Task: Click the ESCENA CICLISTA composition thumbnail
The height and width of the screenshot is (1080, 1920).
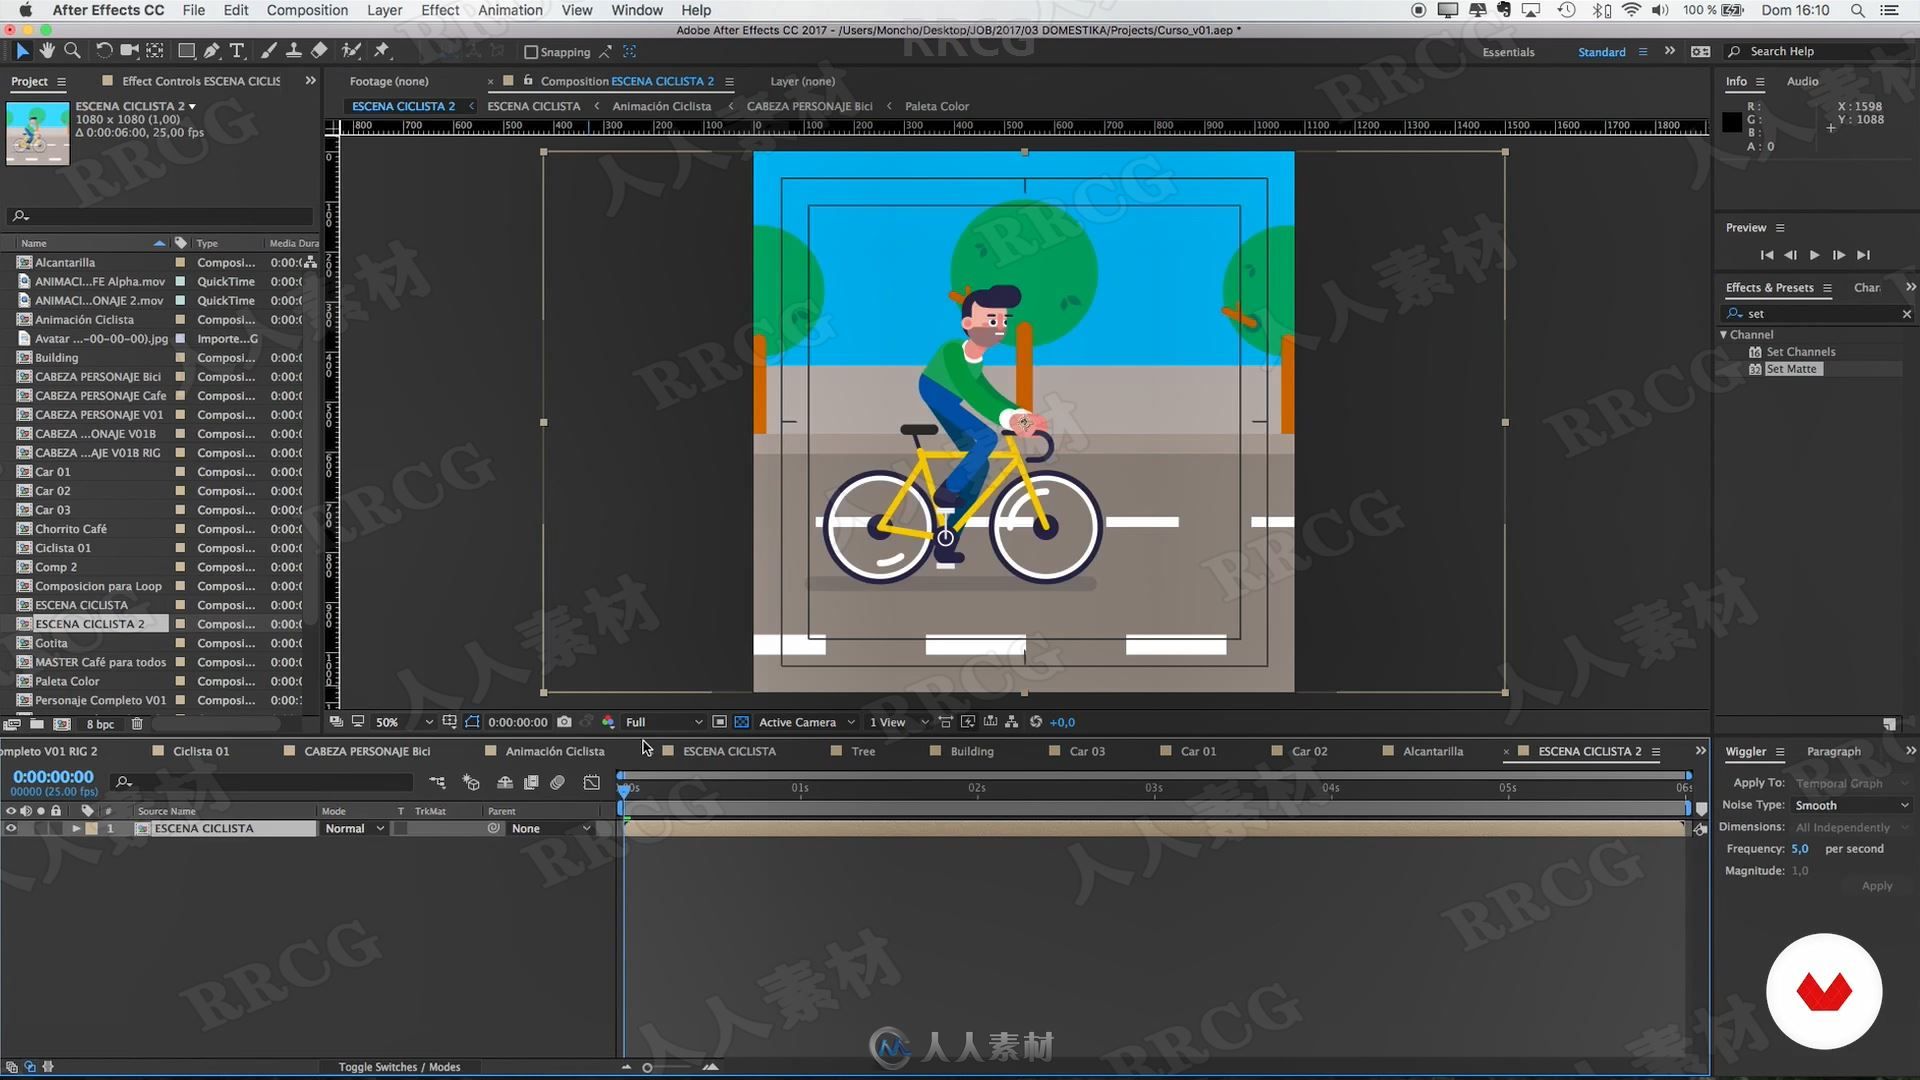Action: [x=22, y=604]
